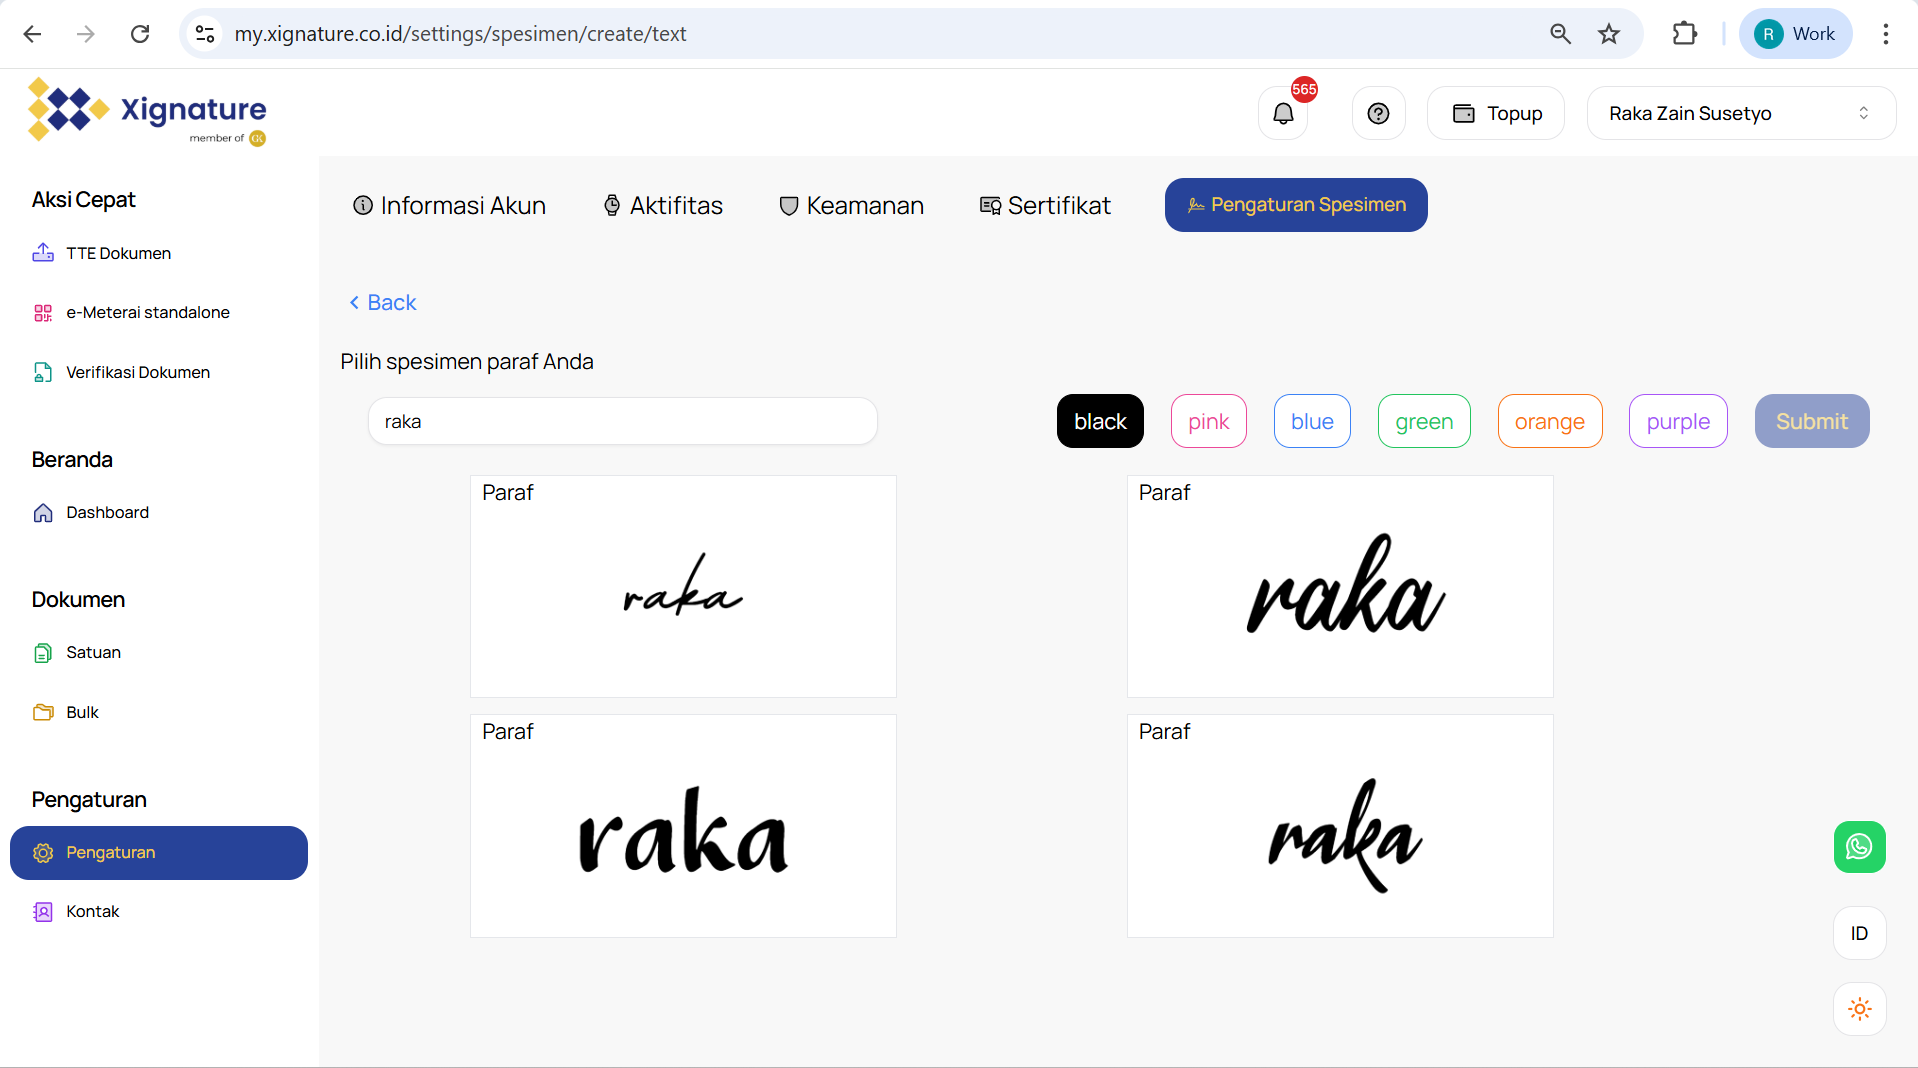Go back using Back link

(x=382, y=303)
